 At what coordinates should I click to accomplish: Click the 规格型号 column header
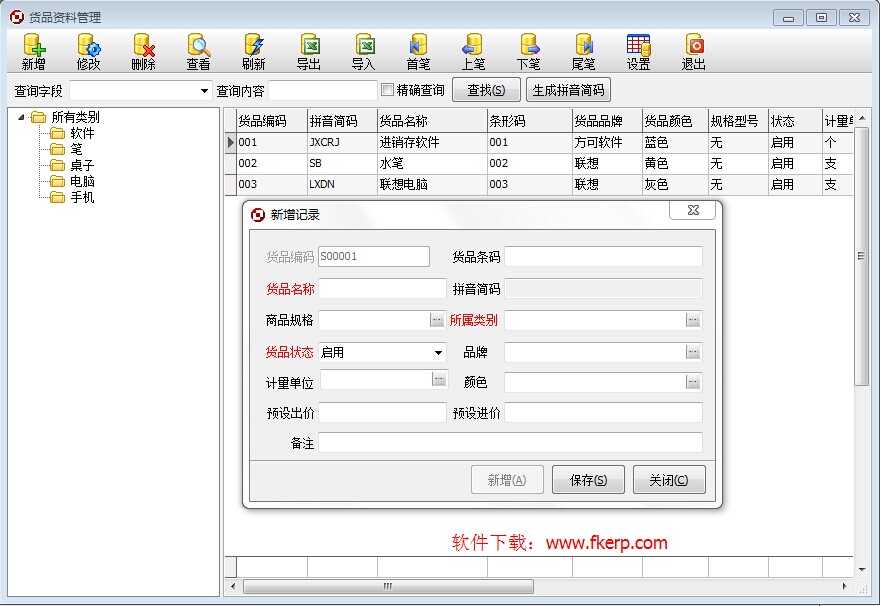[x=738, y=121]
